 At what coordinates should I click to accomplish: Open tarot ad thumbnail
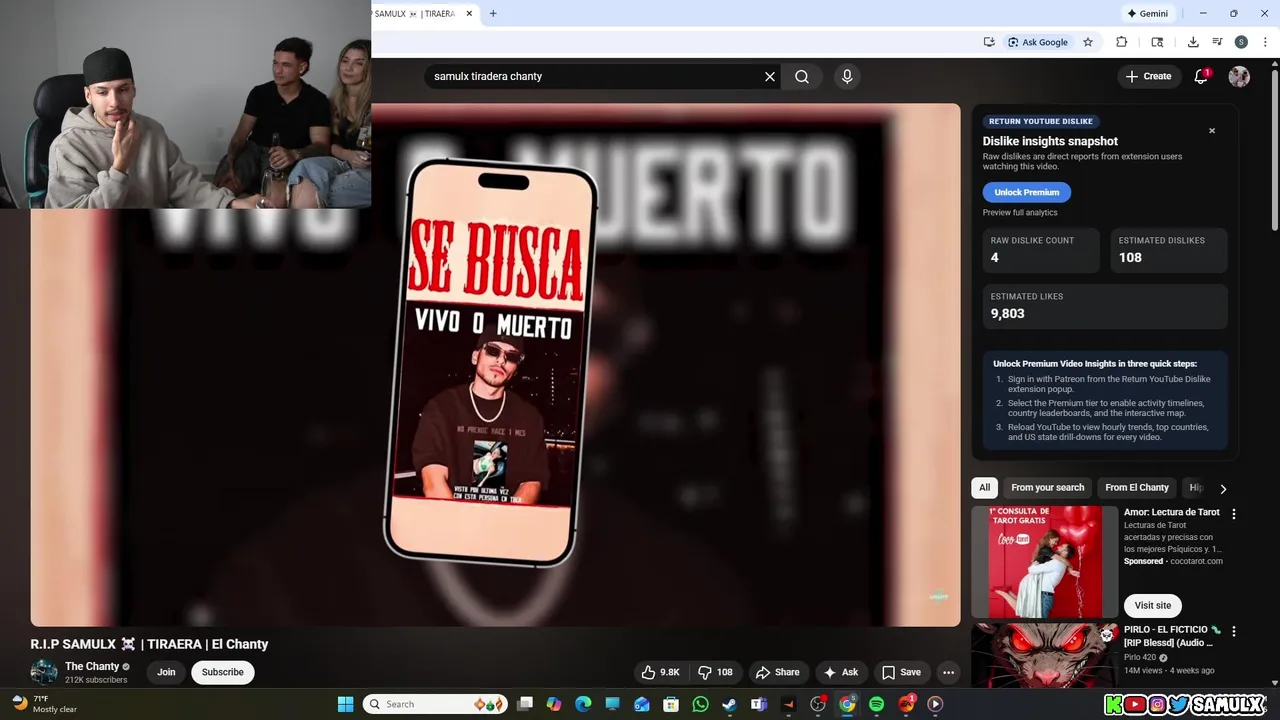coord(1044,561)
